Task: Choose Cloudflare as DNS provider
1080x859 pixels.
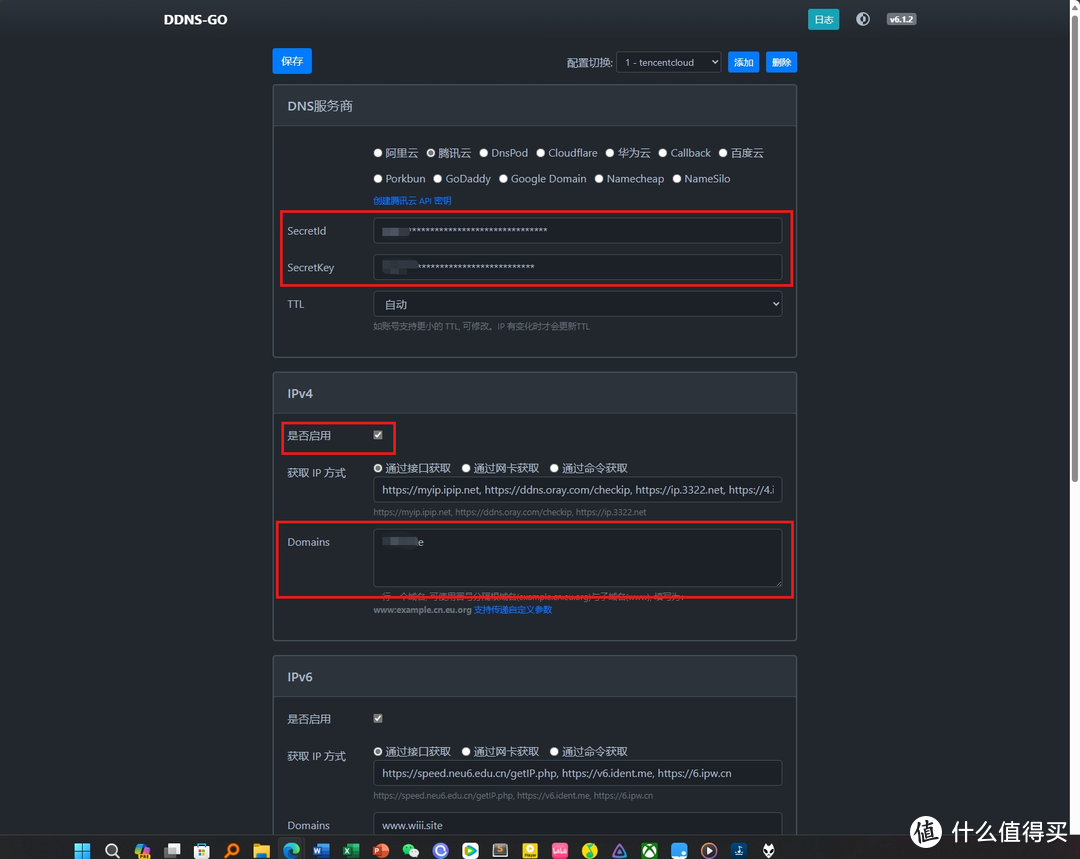Action: tap(541, 153)
